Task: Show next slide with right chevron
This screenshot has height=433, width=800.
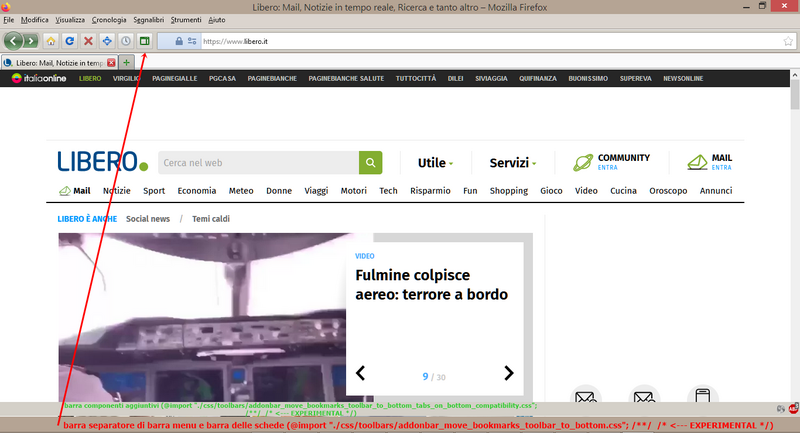Action: pyautogui.click(x=509, y=373)
